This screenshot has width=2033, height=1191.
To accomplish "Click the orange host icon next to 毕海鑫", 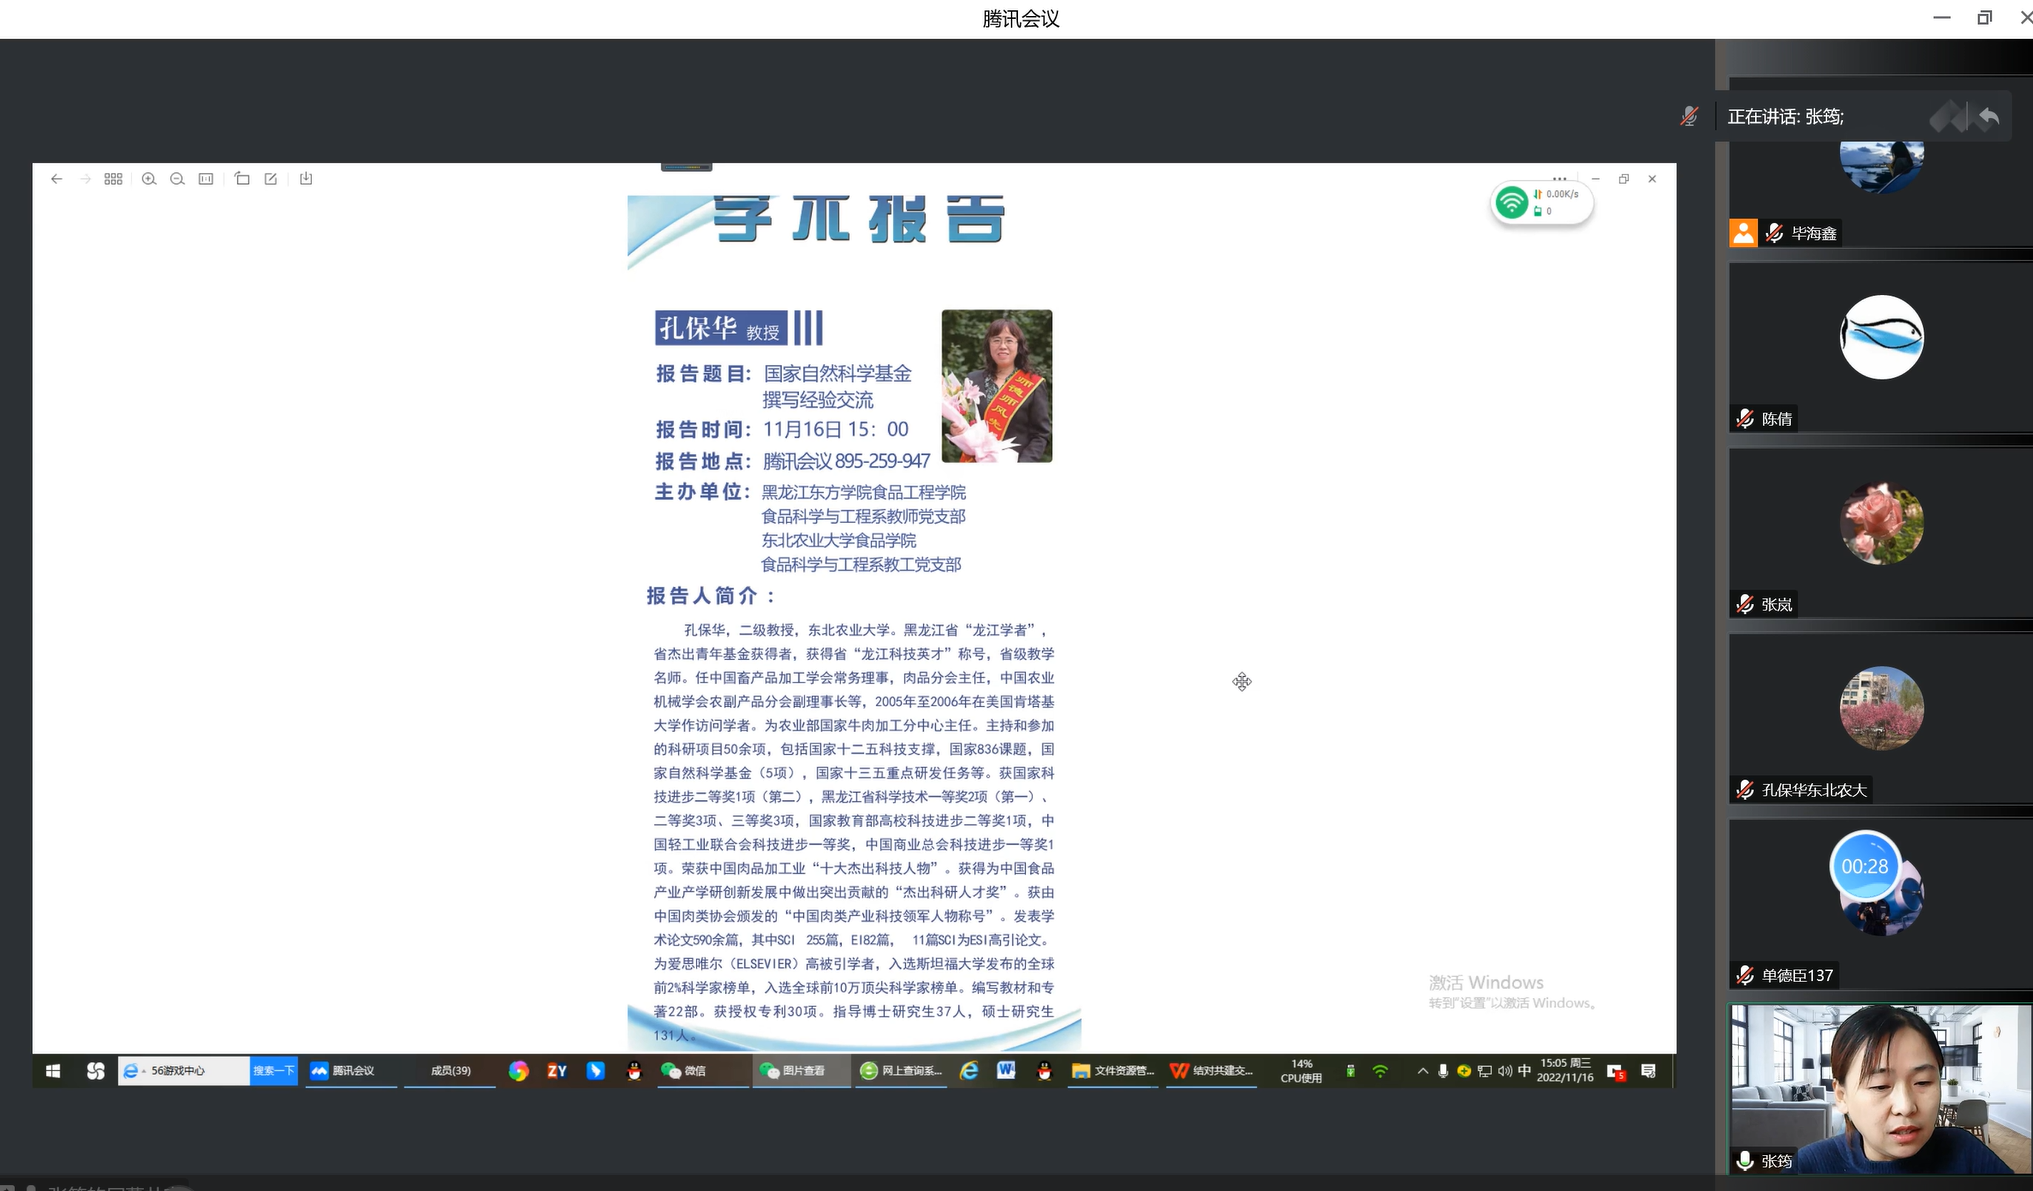I will coord(1743,233).
